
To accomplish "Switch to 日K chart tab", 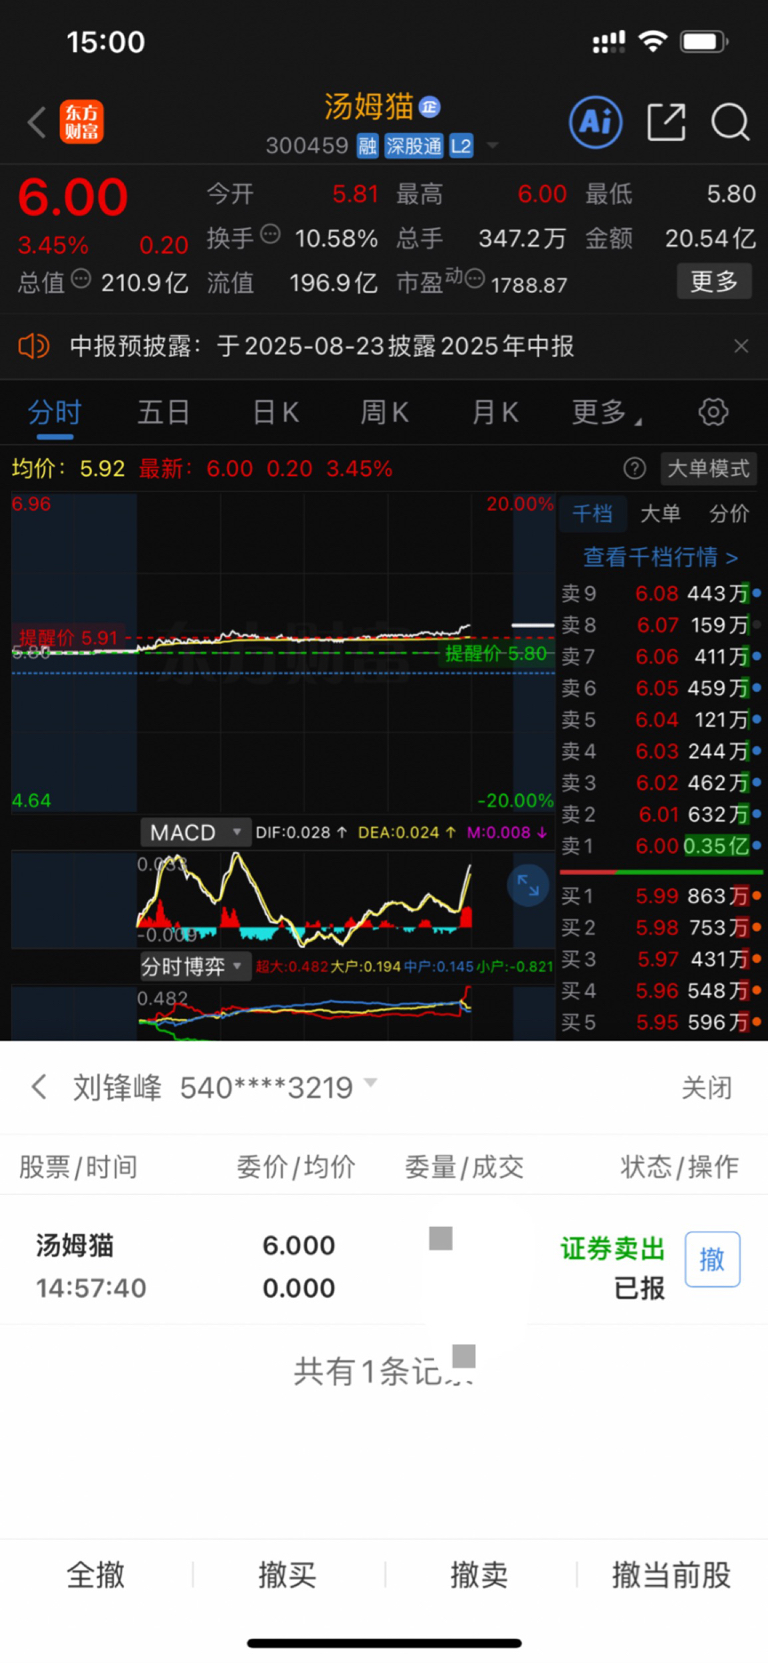I will [276, 412].
